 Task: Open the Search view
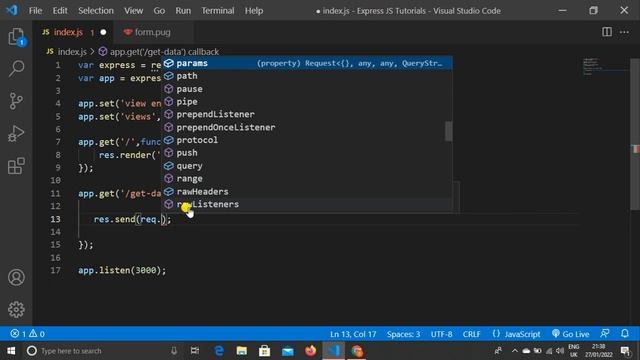point(16,68)
